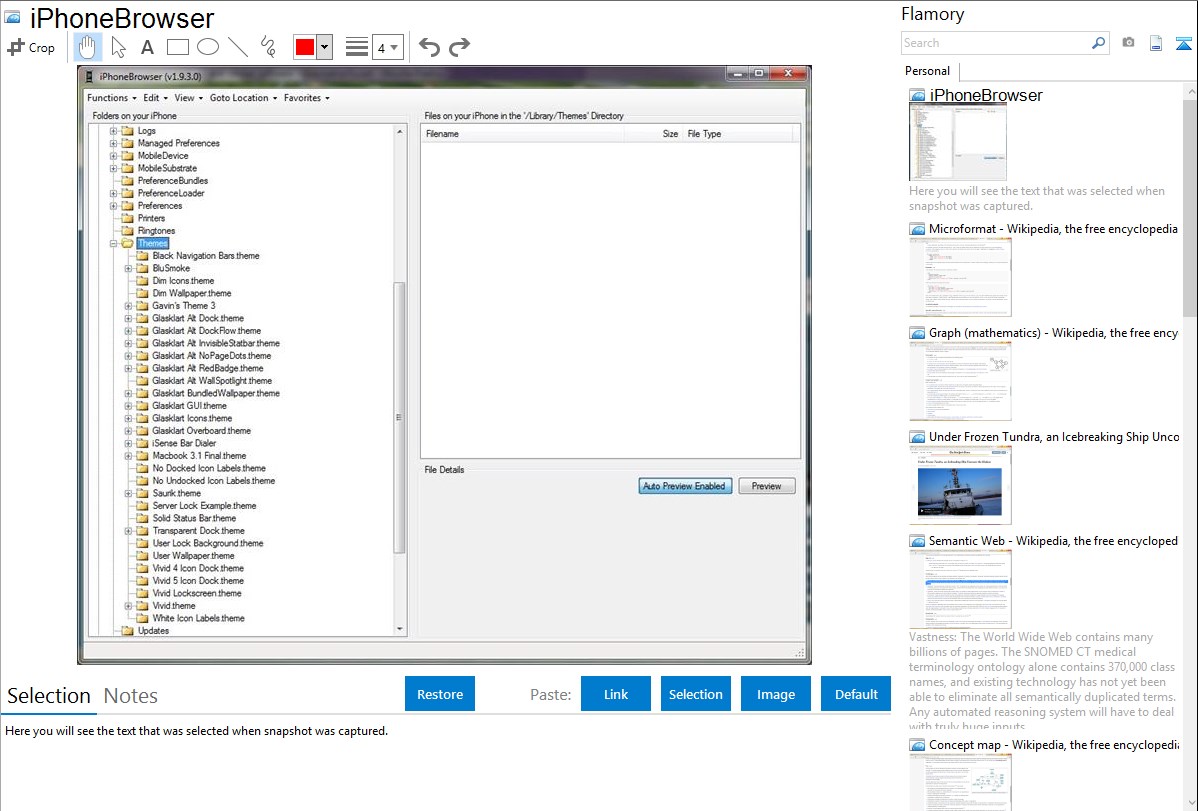Expand the MobileDevice folder

113,156
